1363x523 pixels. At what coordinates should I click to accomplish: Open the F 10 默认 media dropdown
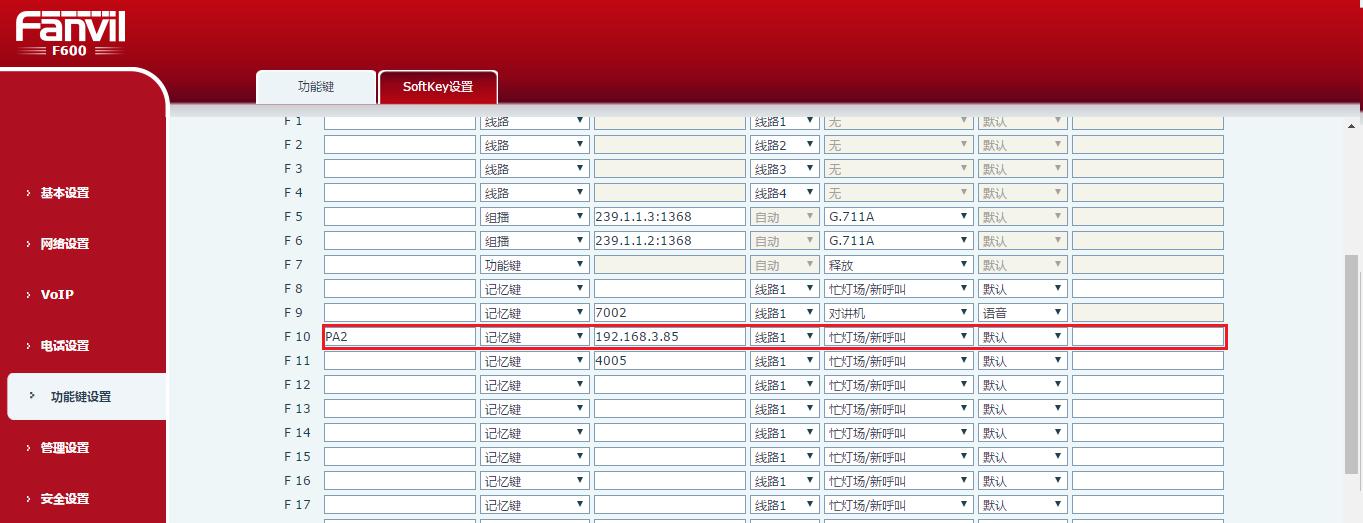(x=1022, y=337)
